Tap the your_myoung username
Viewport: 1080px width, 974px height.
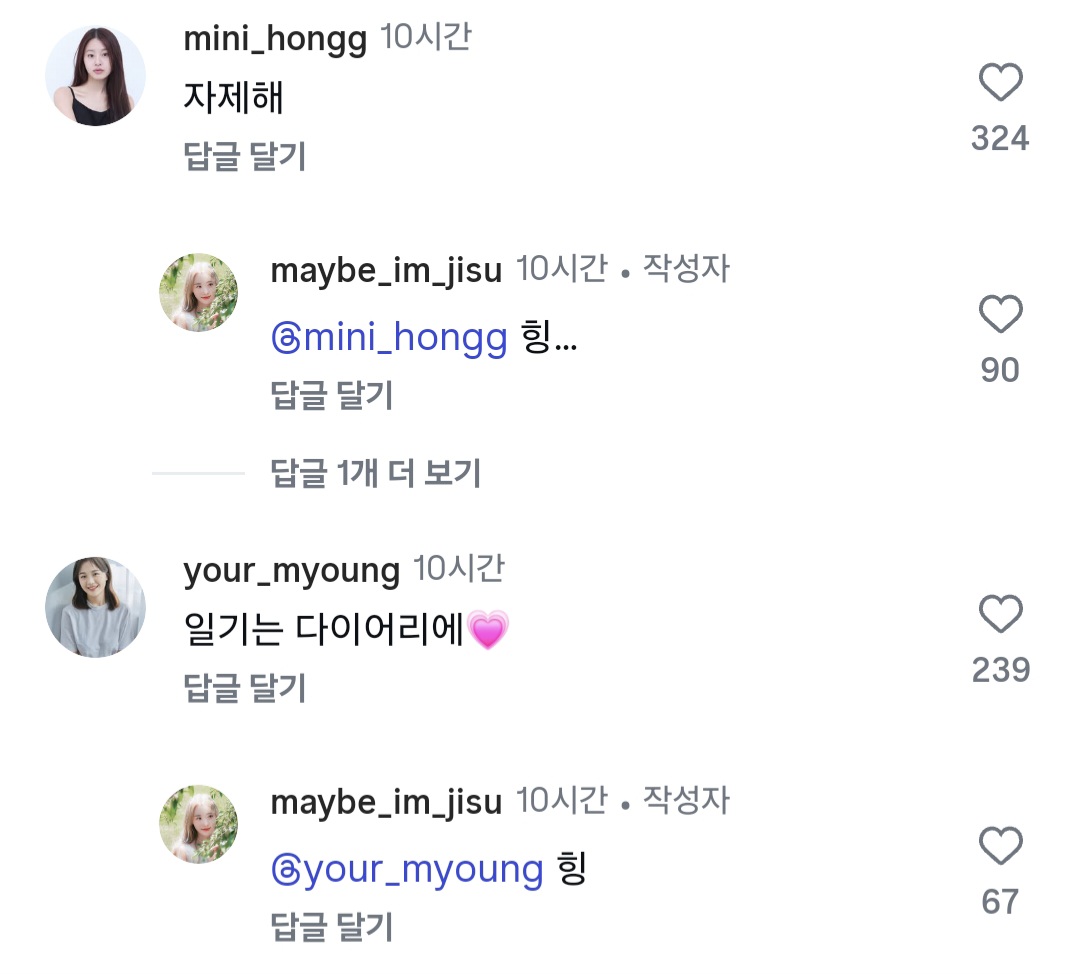(x=291, y=571)
